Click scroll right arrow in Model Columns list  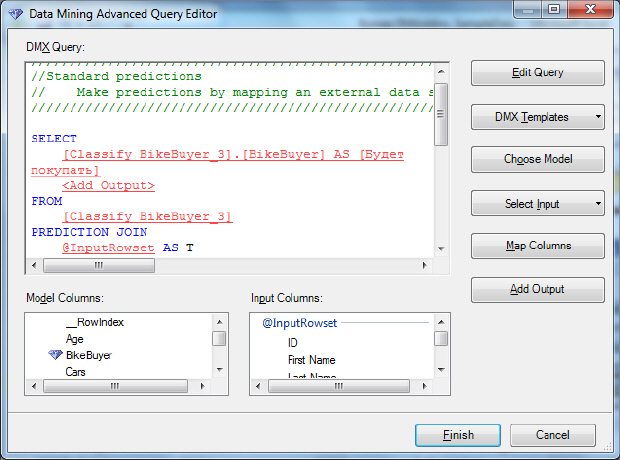click(202, 386)
